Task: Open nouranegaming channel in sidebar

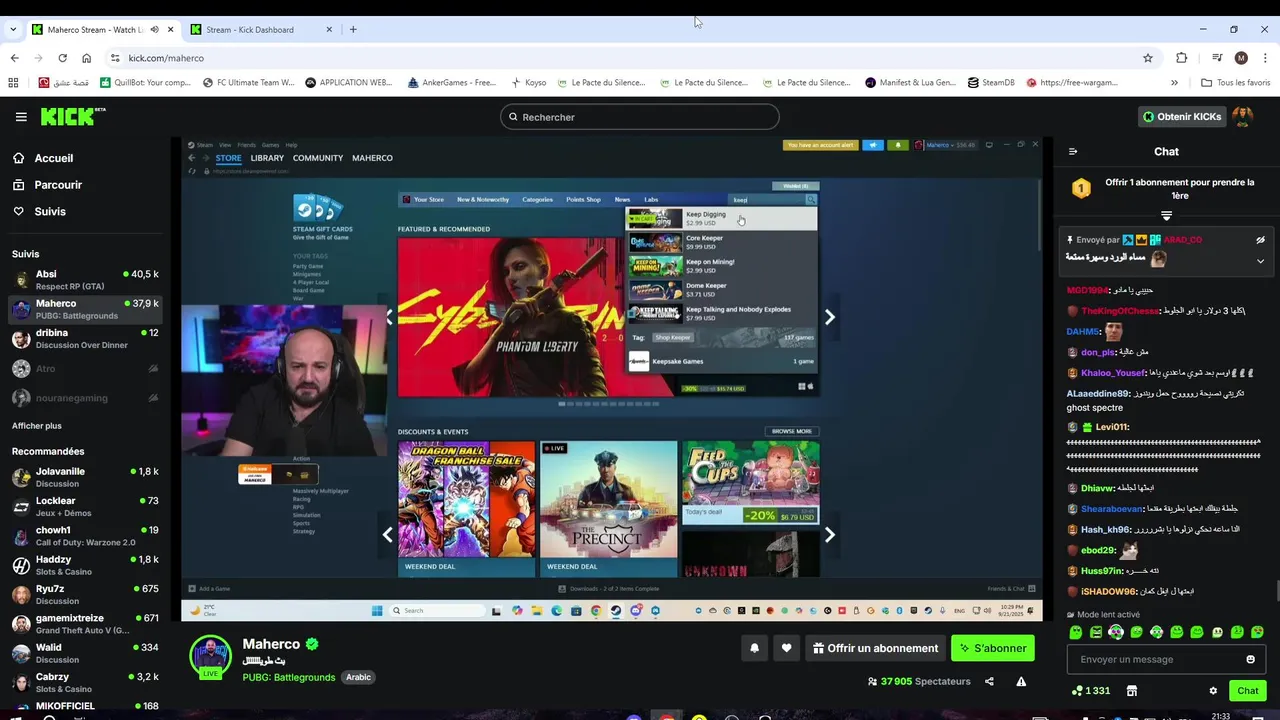Action: point(85,398)
